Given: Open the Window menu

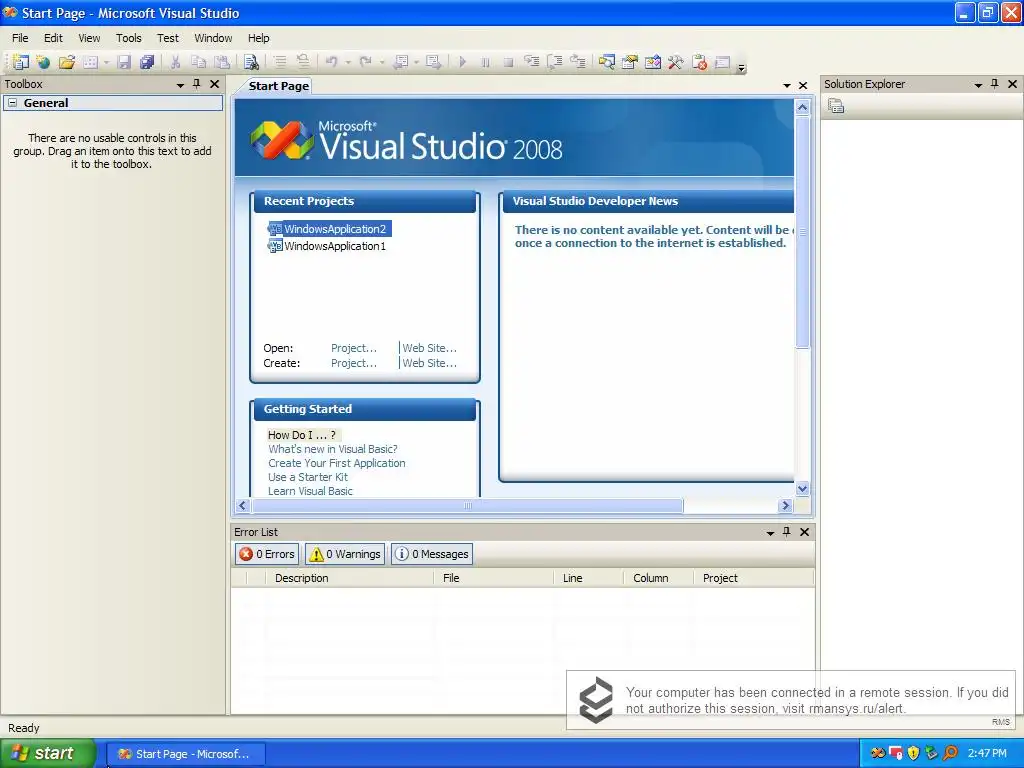Looking at the screenshot, I should tap(213, 38).
